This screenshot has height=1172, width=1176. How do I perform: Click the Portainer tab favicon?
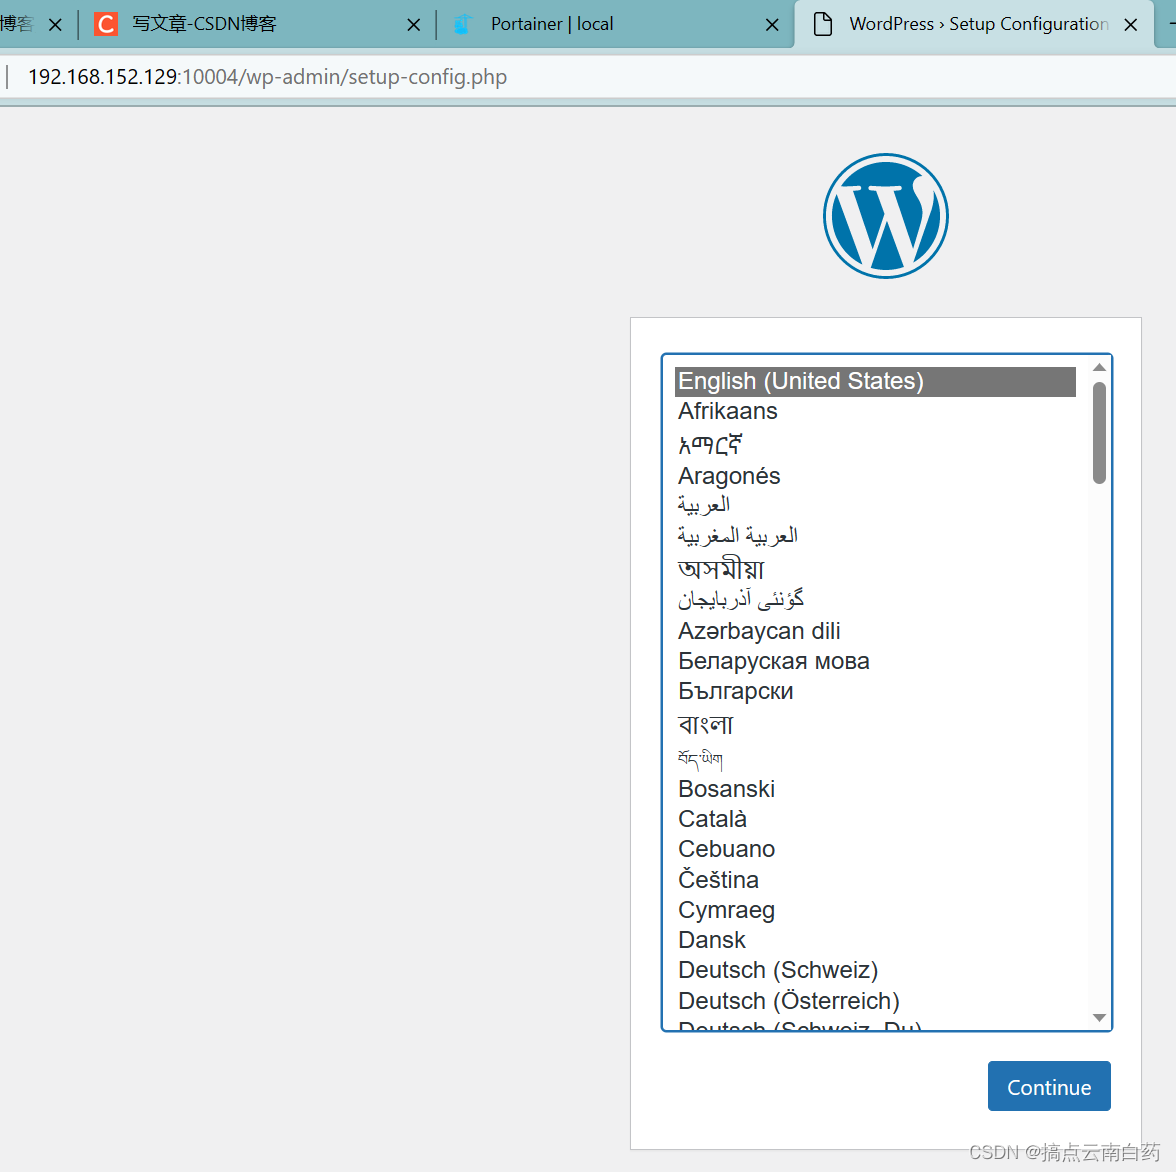click(x=463, y=24)
